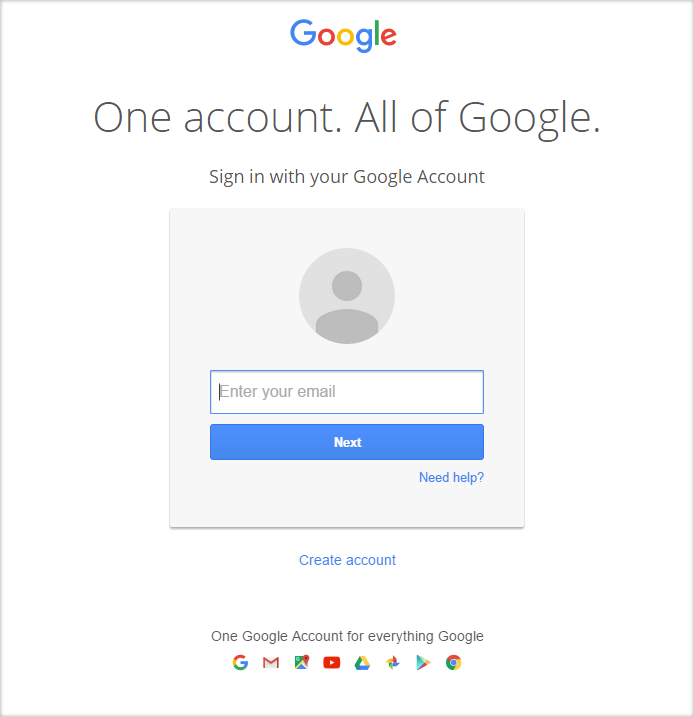Open the Need help? link
The image size is (694, 717).
(x=451, y=477)
